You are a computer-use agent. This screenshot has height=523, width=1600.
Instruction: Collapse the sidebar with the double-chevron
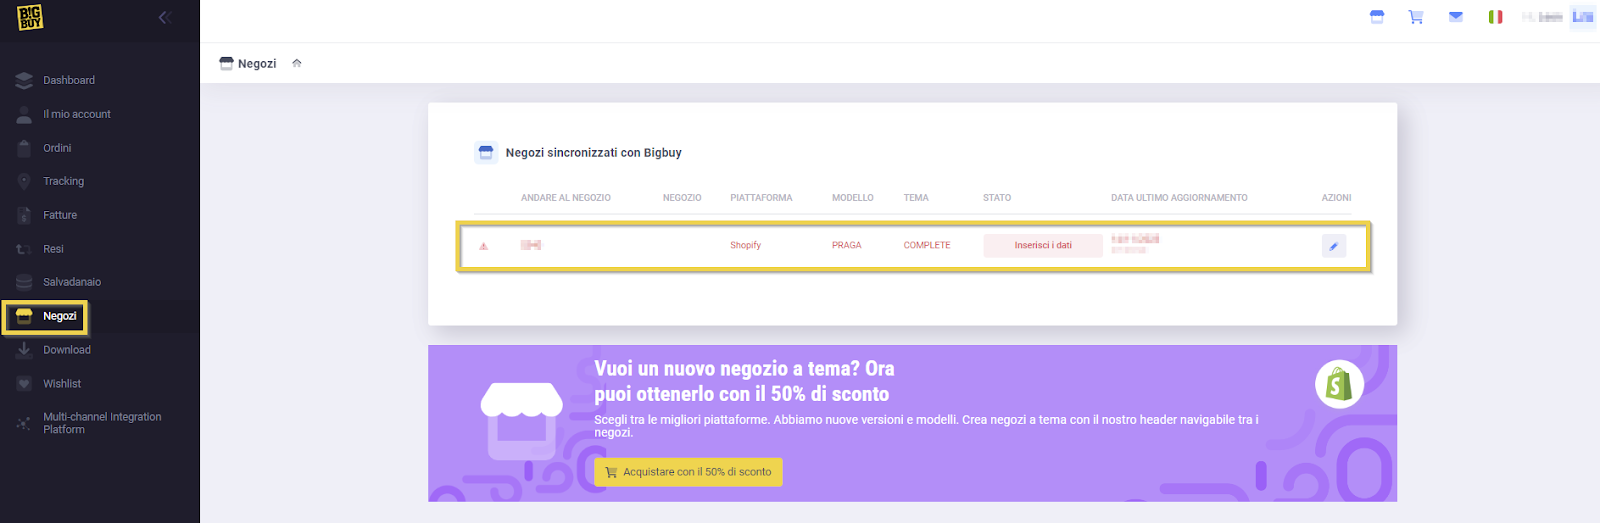(165, 17)
